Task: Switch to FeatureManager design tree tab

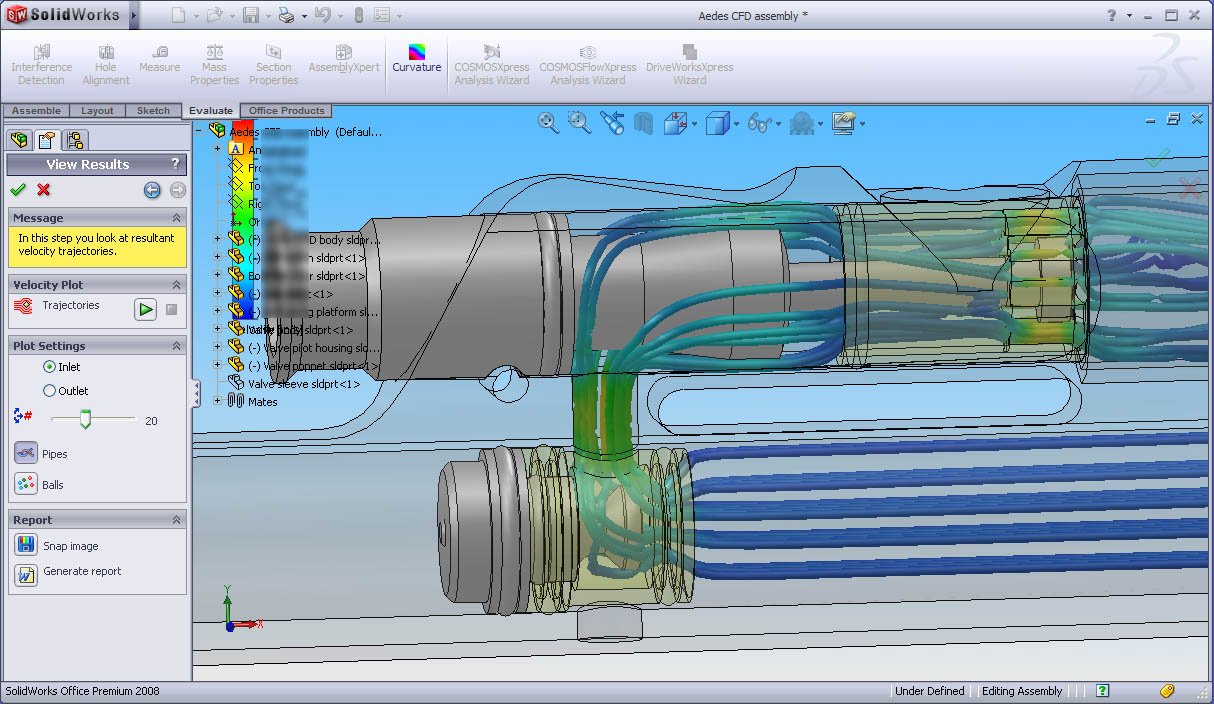Action: tap(18, 140)
